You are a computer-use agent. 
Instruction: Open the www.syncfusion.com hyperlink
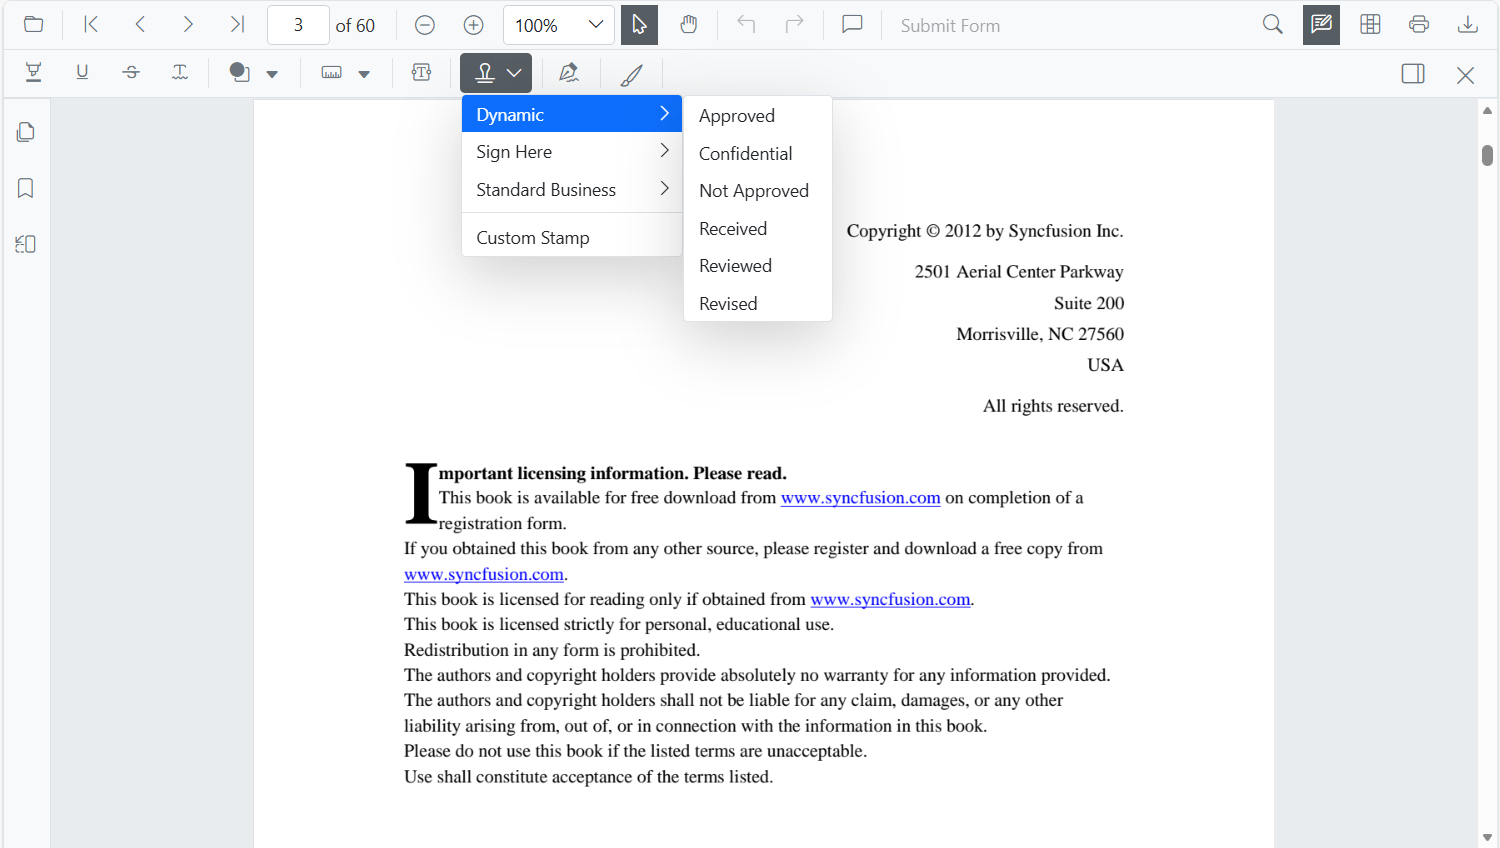click(861, 497)
